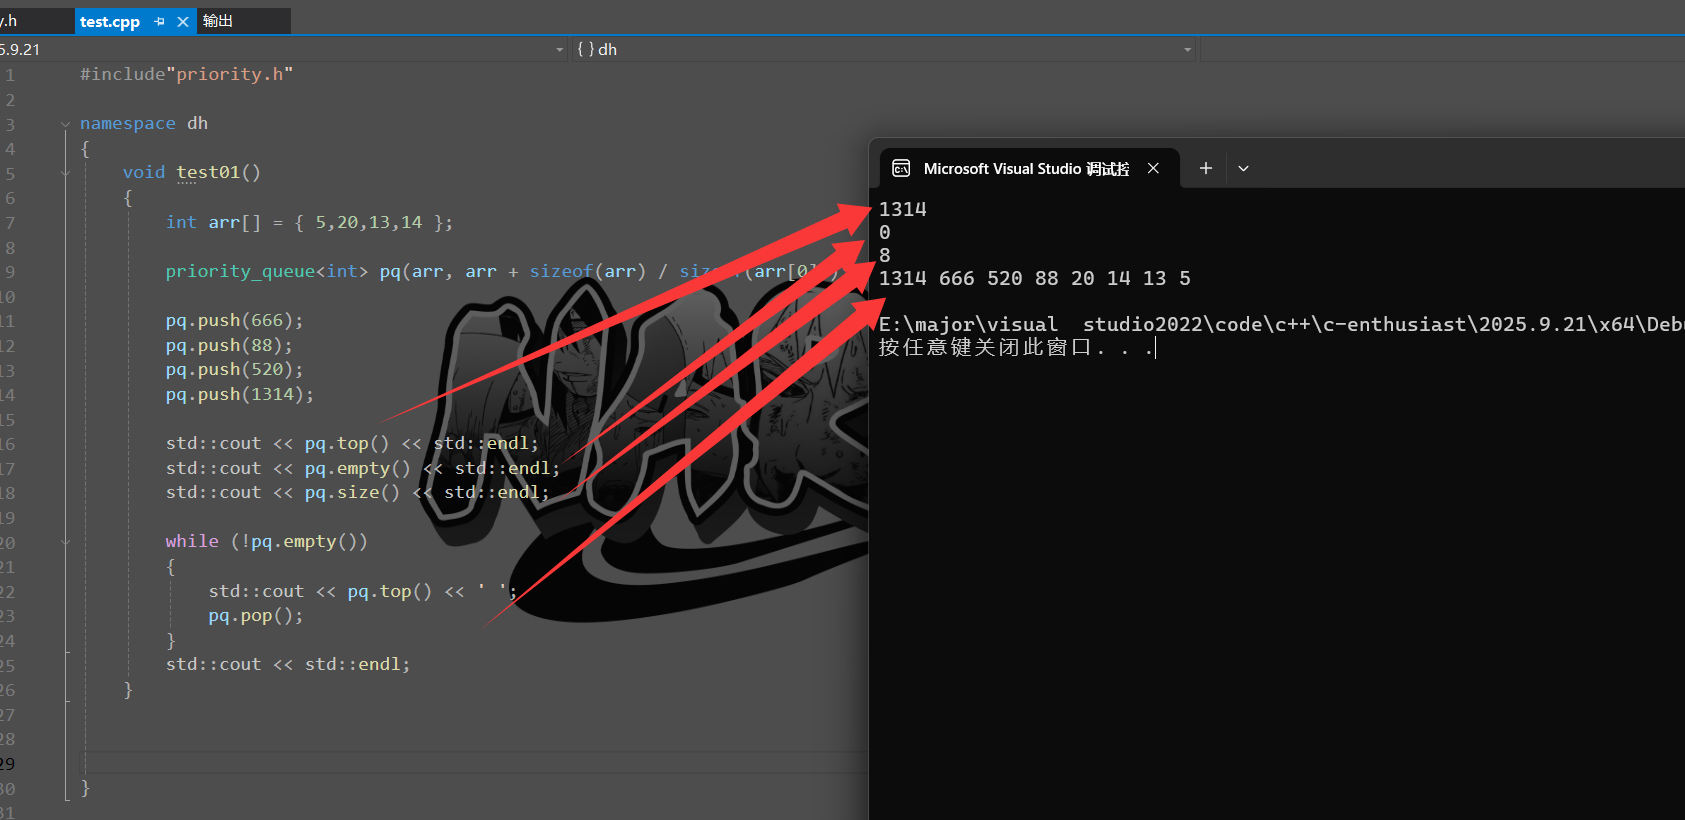The image size is (1685, 820).
Task: Click console output line 1314 666 520 88
Action: pyautogui.click(x=1034, y=278)
